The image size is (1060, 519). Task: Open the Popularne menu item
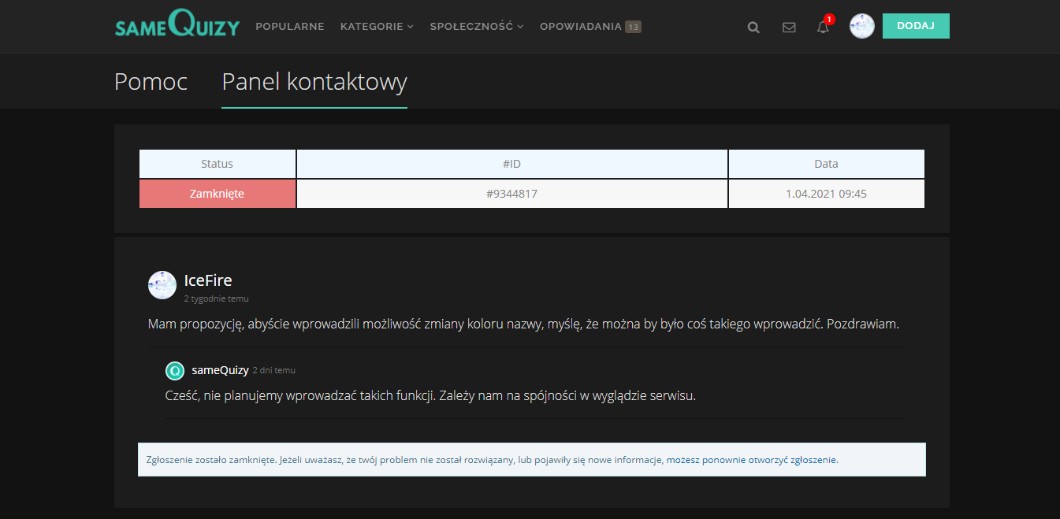pos(290,27)
